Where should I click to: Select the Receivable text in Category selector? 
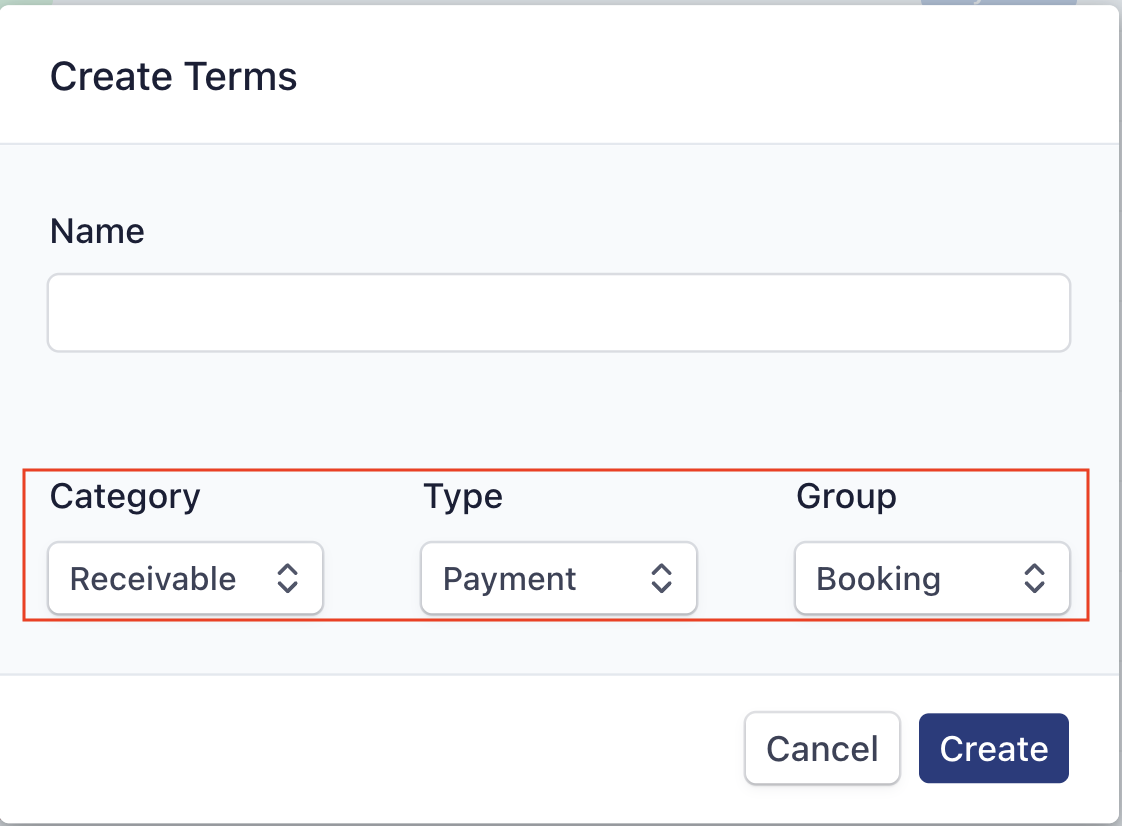(x=153, y=579)
